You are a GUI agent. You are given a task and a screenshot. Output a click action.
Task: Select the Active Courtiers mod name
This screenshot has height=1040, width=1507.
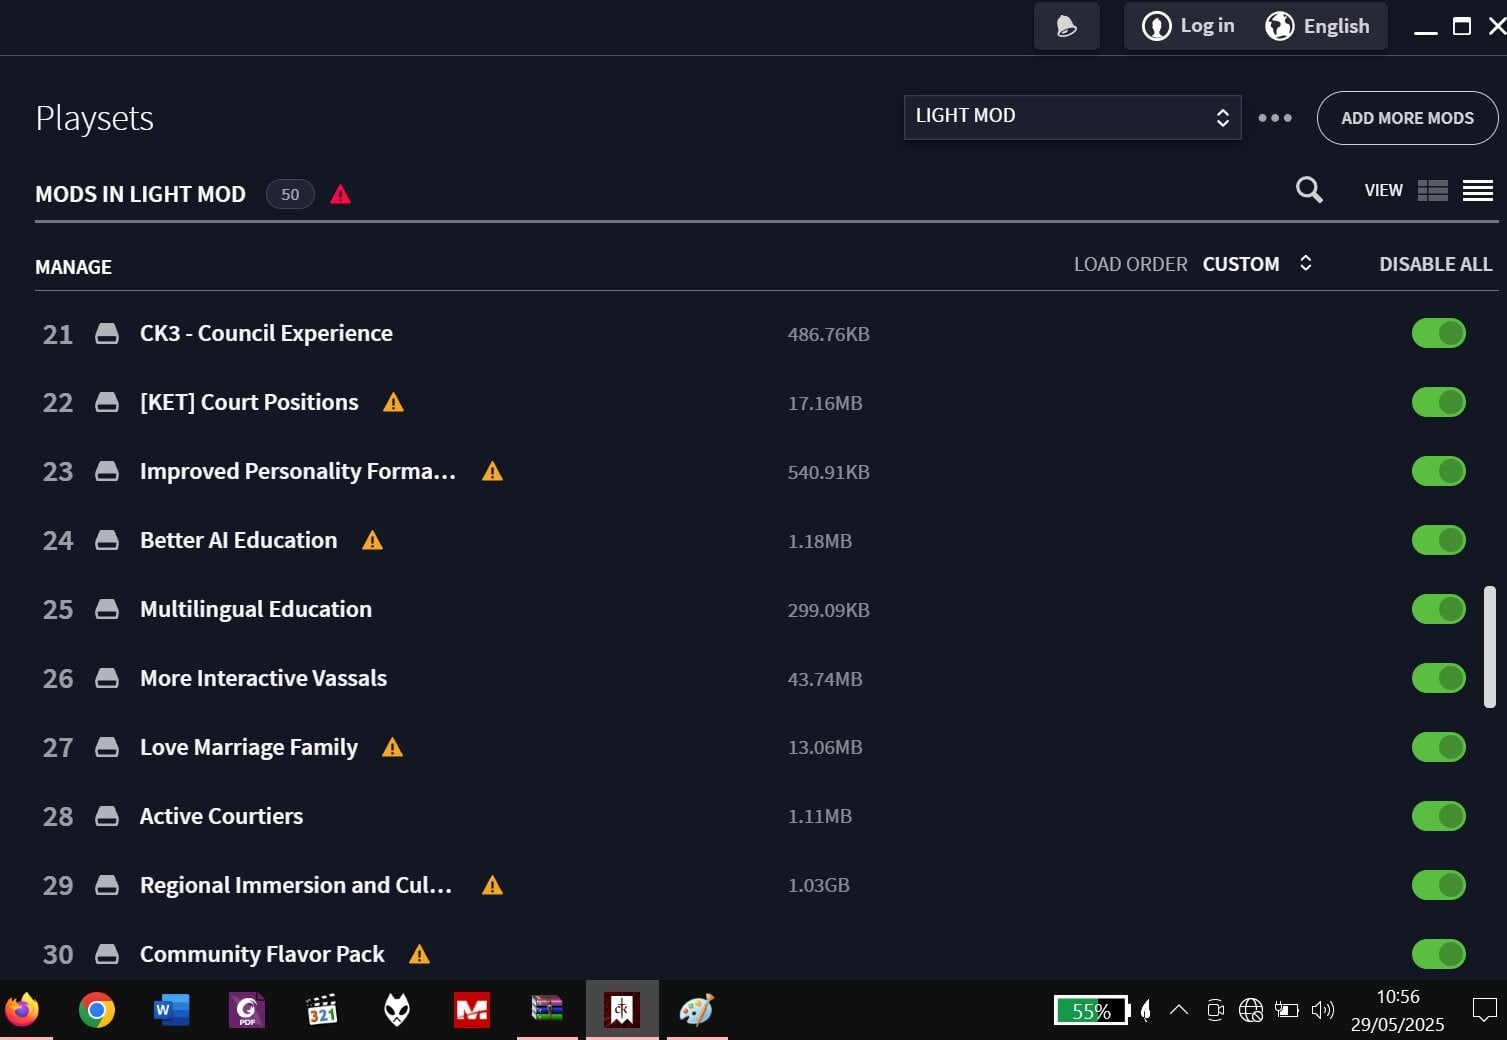click(221, 816)
